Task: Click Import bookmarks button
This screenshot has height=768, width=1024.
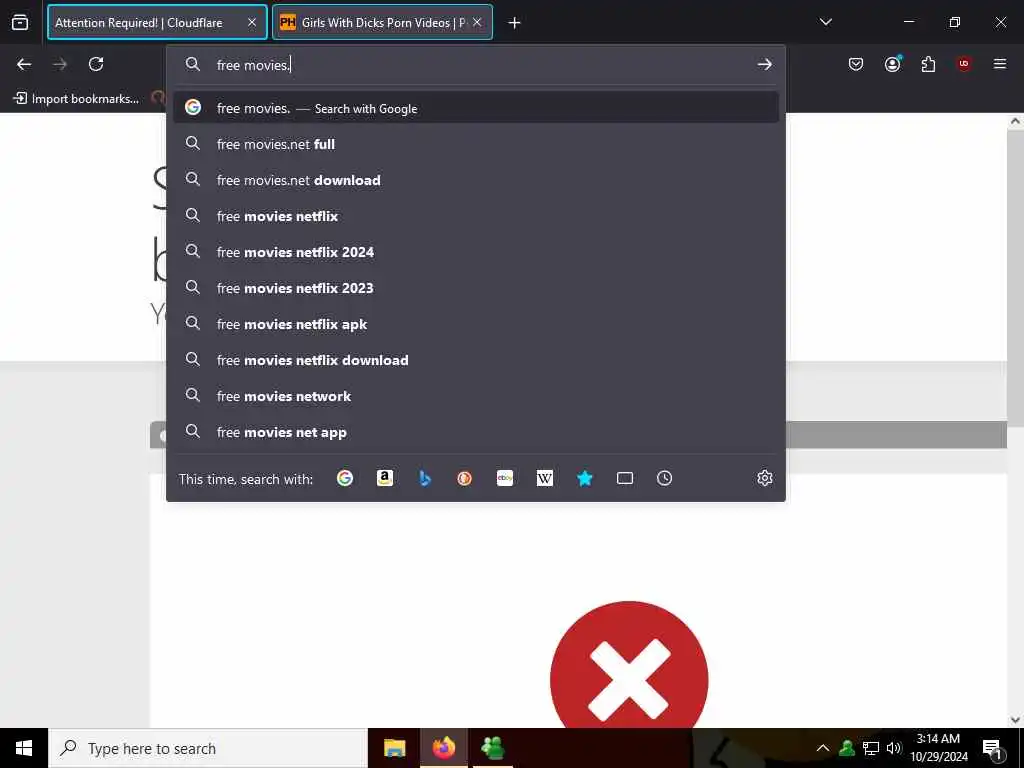Action: [76, 99]
